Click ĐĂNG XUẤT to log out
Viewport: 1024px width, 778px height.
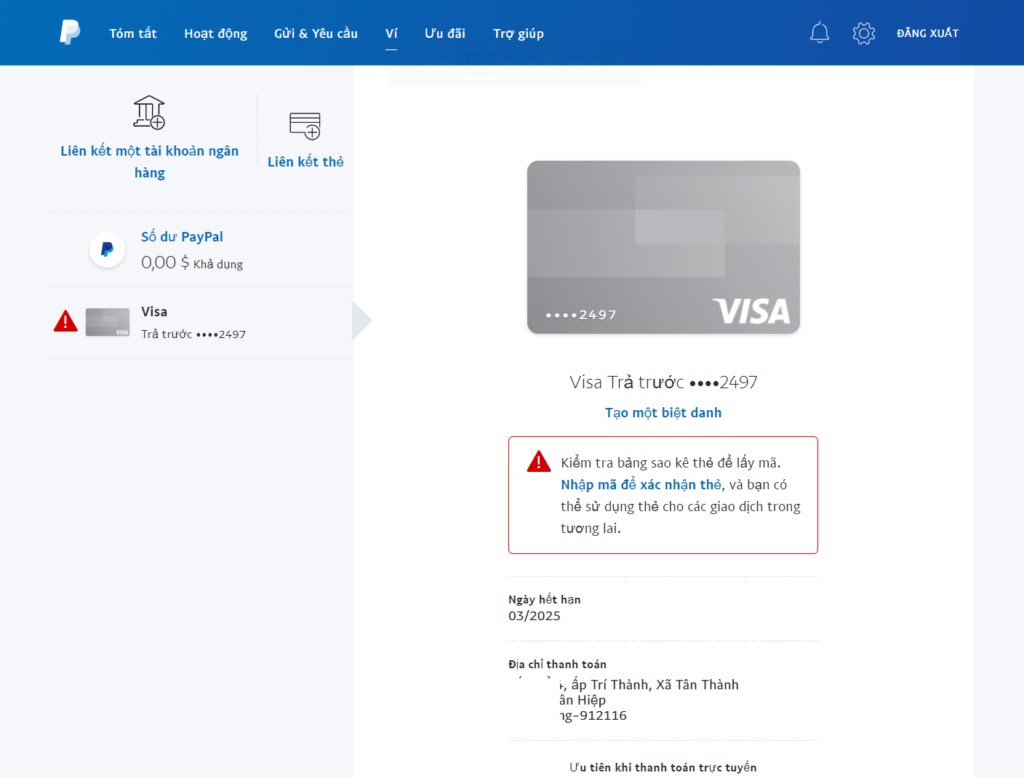point(927,34)
